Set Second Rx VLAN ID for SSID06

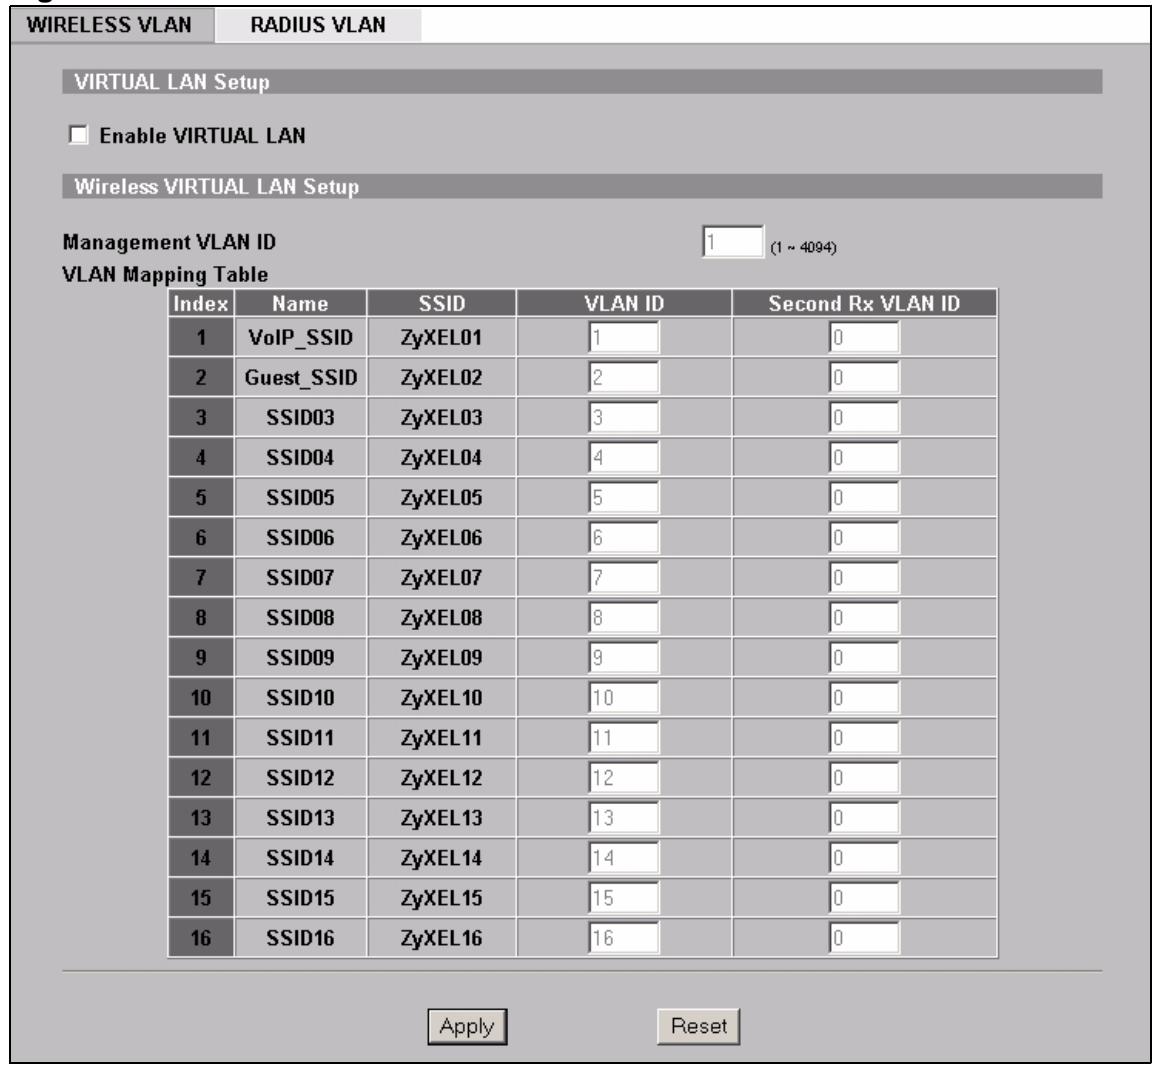click(x=864, y=538)
